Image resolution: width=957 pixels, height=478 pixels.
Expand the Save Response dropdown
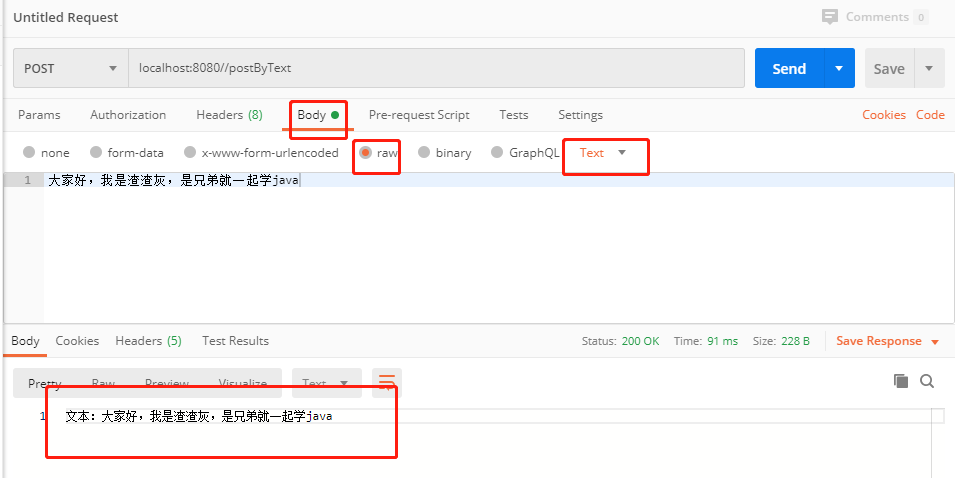pyautogui.click(x=934, y=342)
